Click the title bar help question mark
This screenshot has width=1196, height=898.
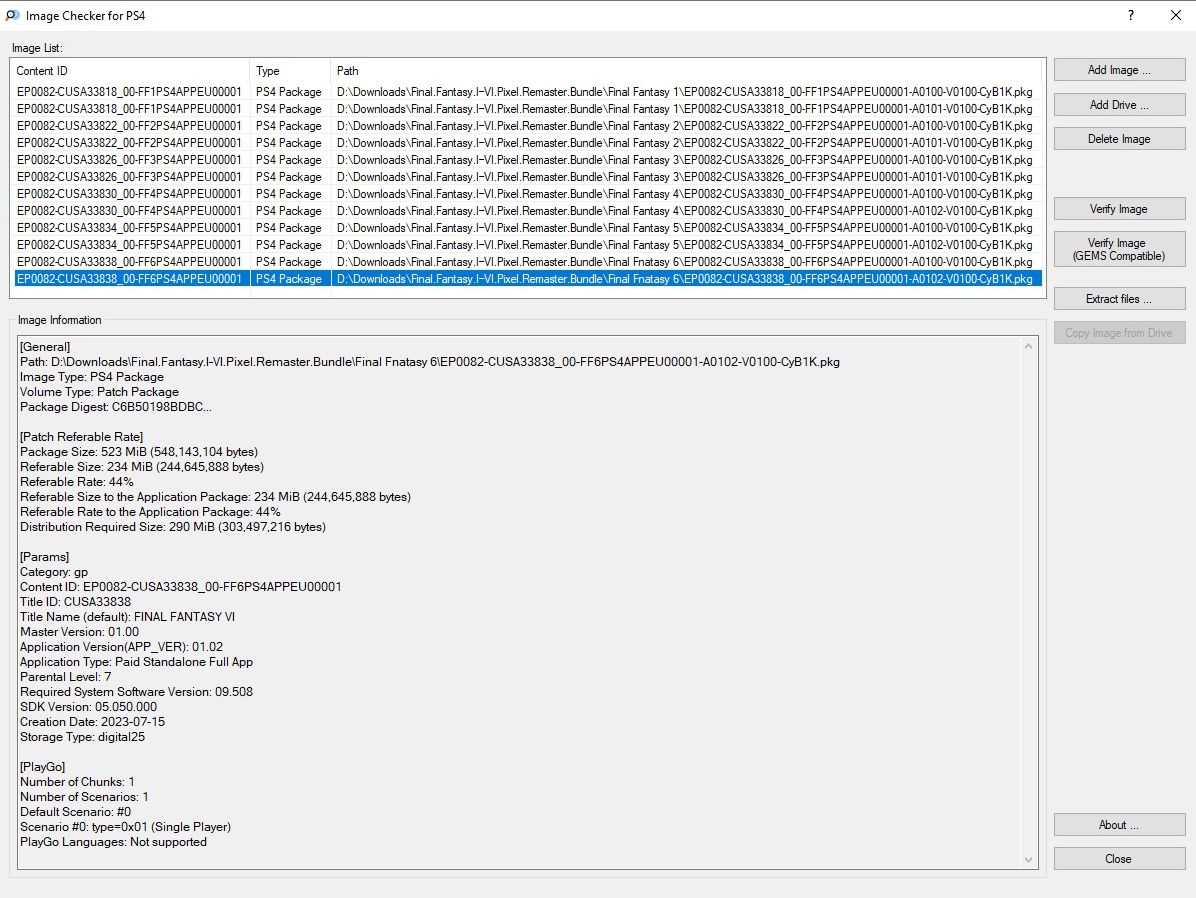1130,15
